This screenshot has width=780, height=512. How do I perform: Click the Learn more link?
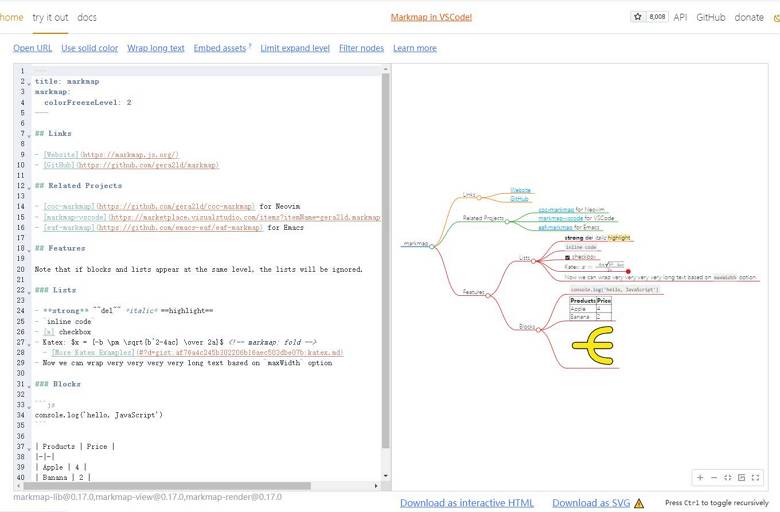point(415,48)
